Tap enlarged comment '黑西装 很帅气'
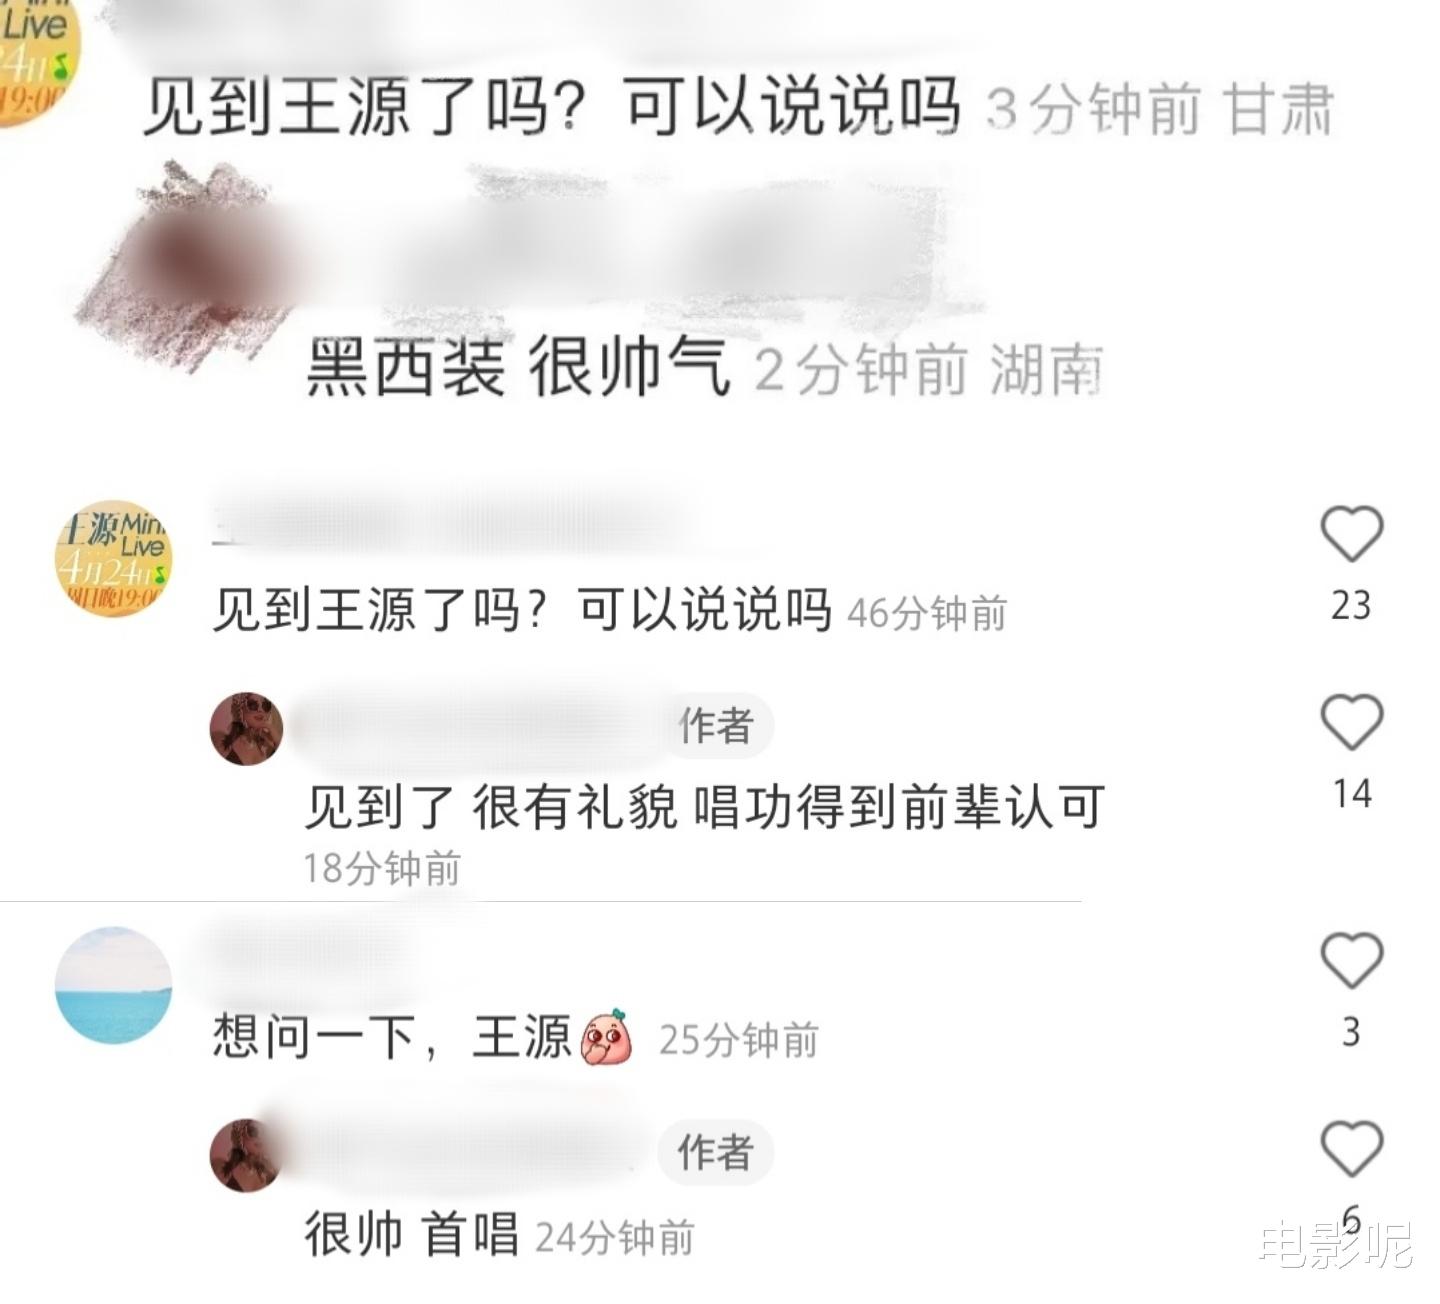The image size is (1440, 1304). click(516, 369)
